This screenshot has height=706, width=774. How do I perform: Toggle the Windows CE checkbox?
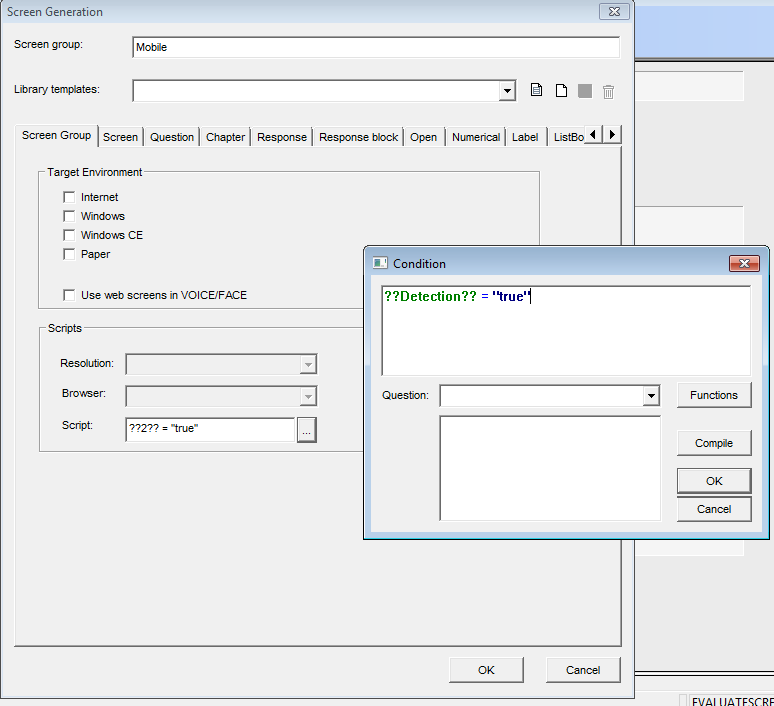(x=69, y=235)
